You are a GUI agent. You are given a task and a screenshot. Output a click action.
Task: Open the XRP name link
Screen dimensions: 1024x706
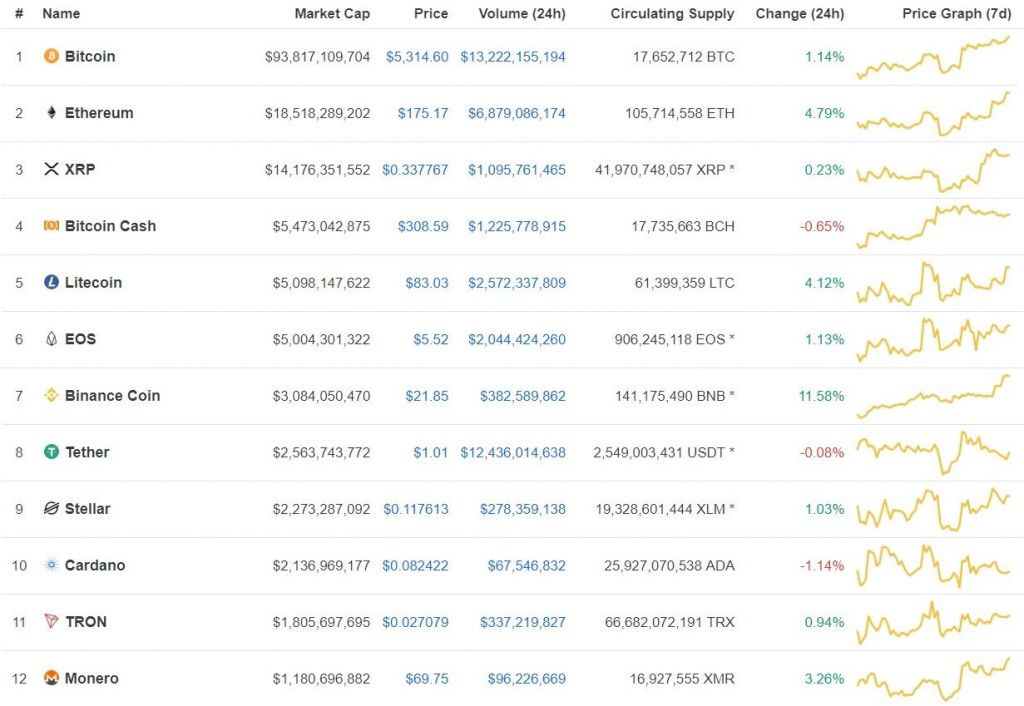[80, 169]
